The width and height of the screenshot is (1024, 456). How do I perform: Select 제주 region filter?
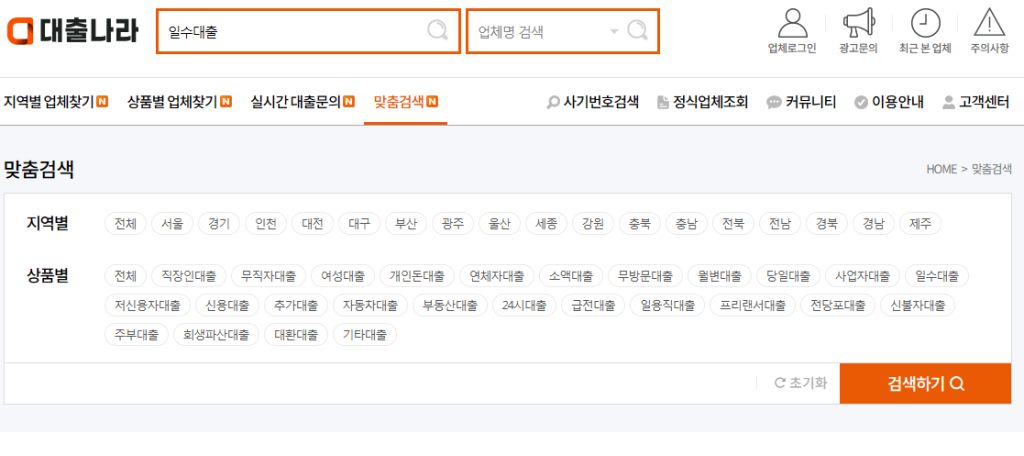920,224
